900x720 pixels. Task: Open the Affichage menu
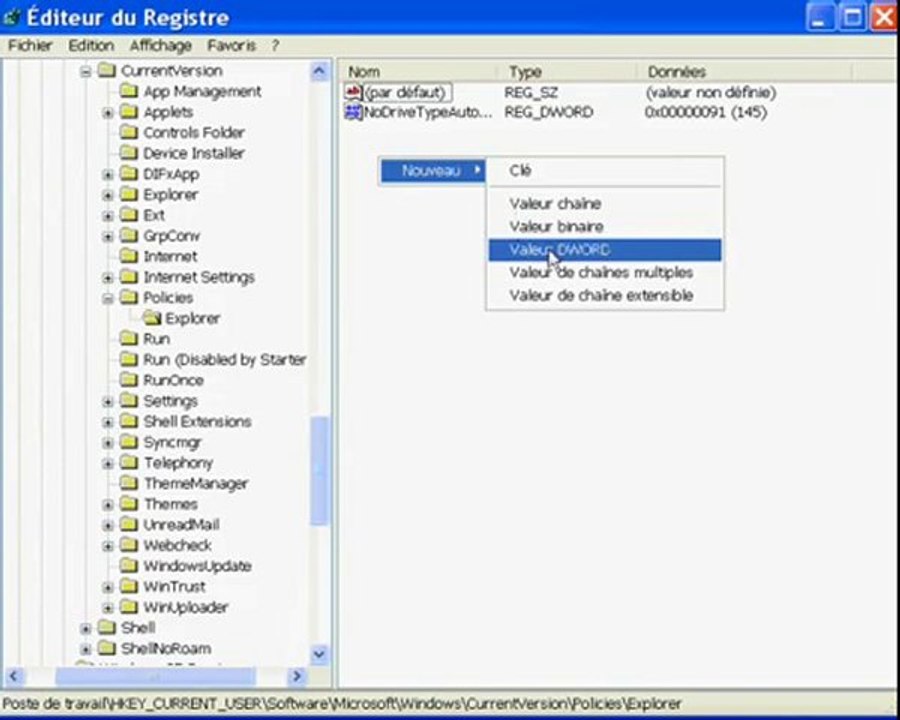coord(160,45)
